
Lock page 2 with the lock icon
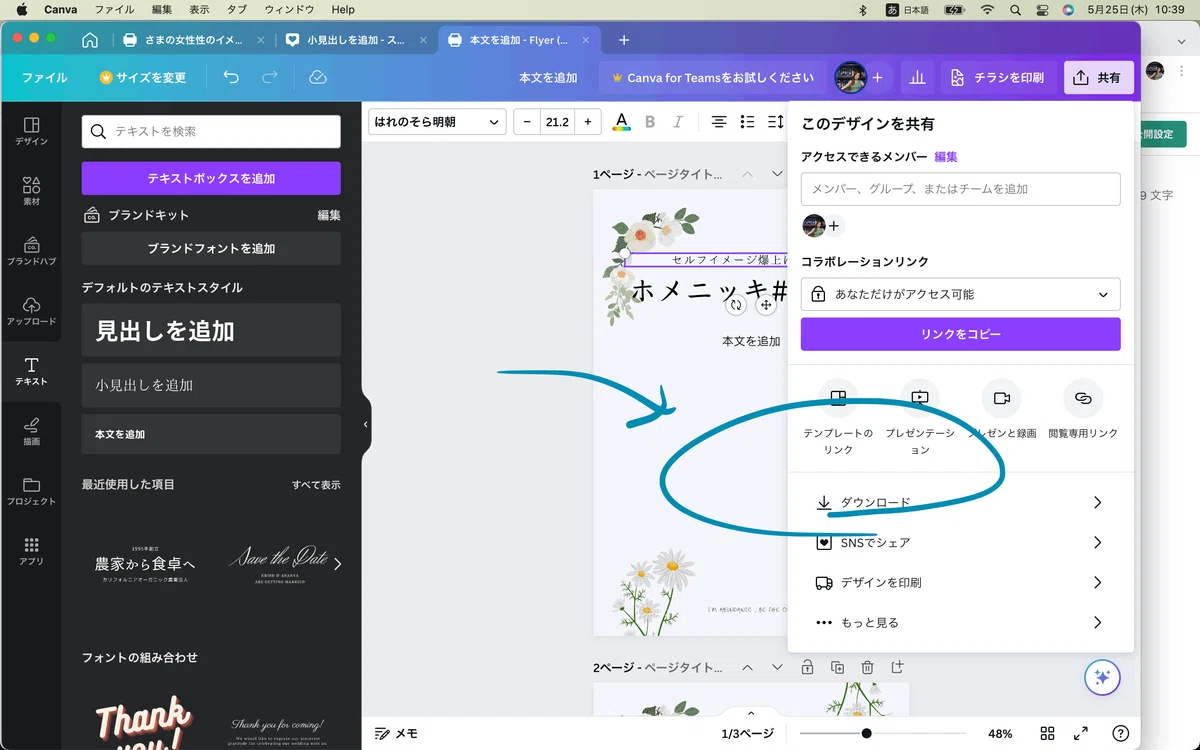[807, 667]
